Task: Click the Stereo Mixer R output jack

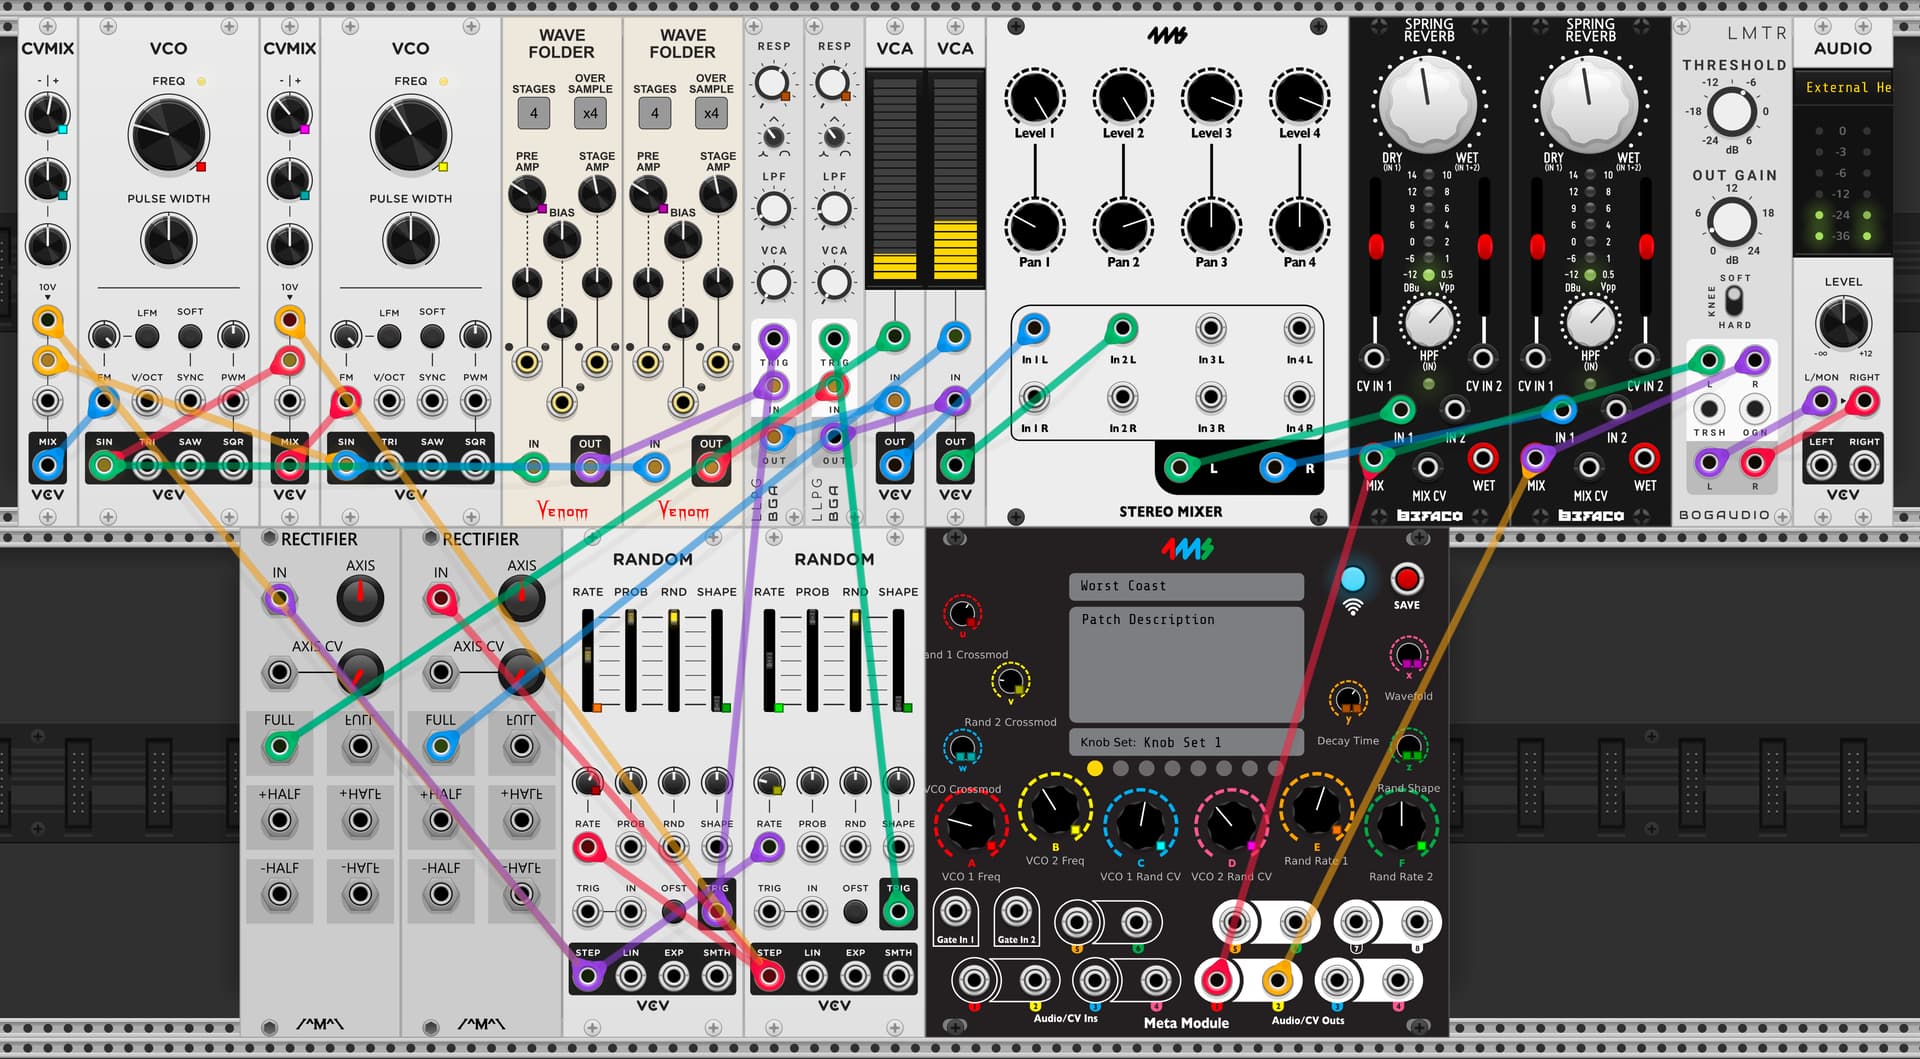Action: 1273,466
